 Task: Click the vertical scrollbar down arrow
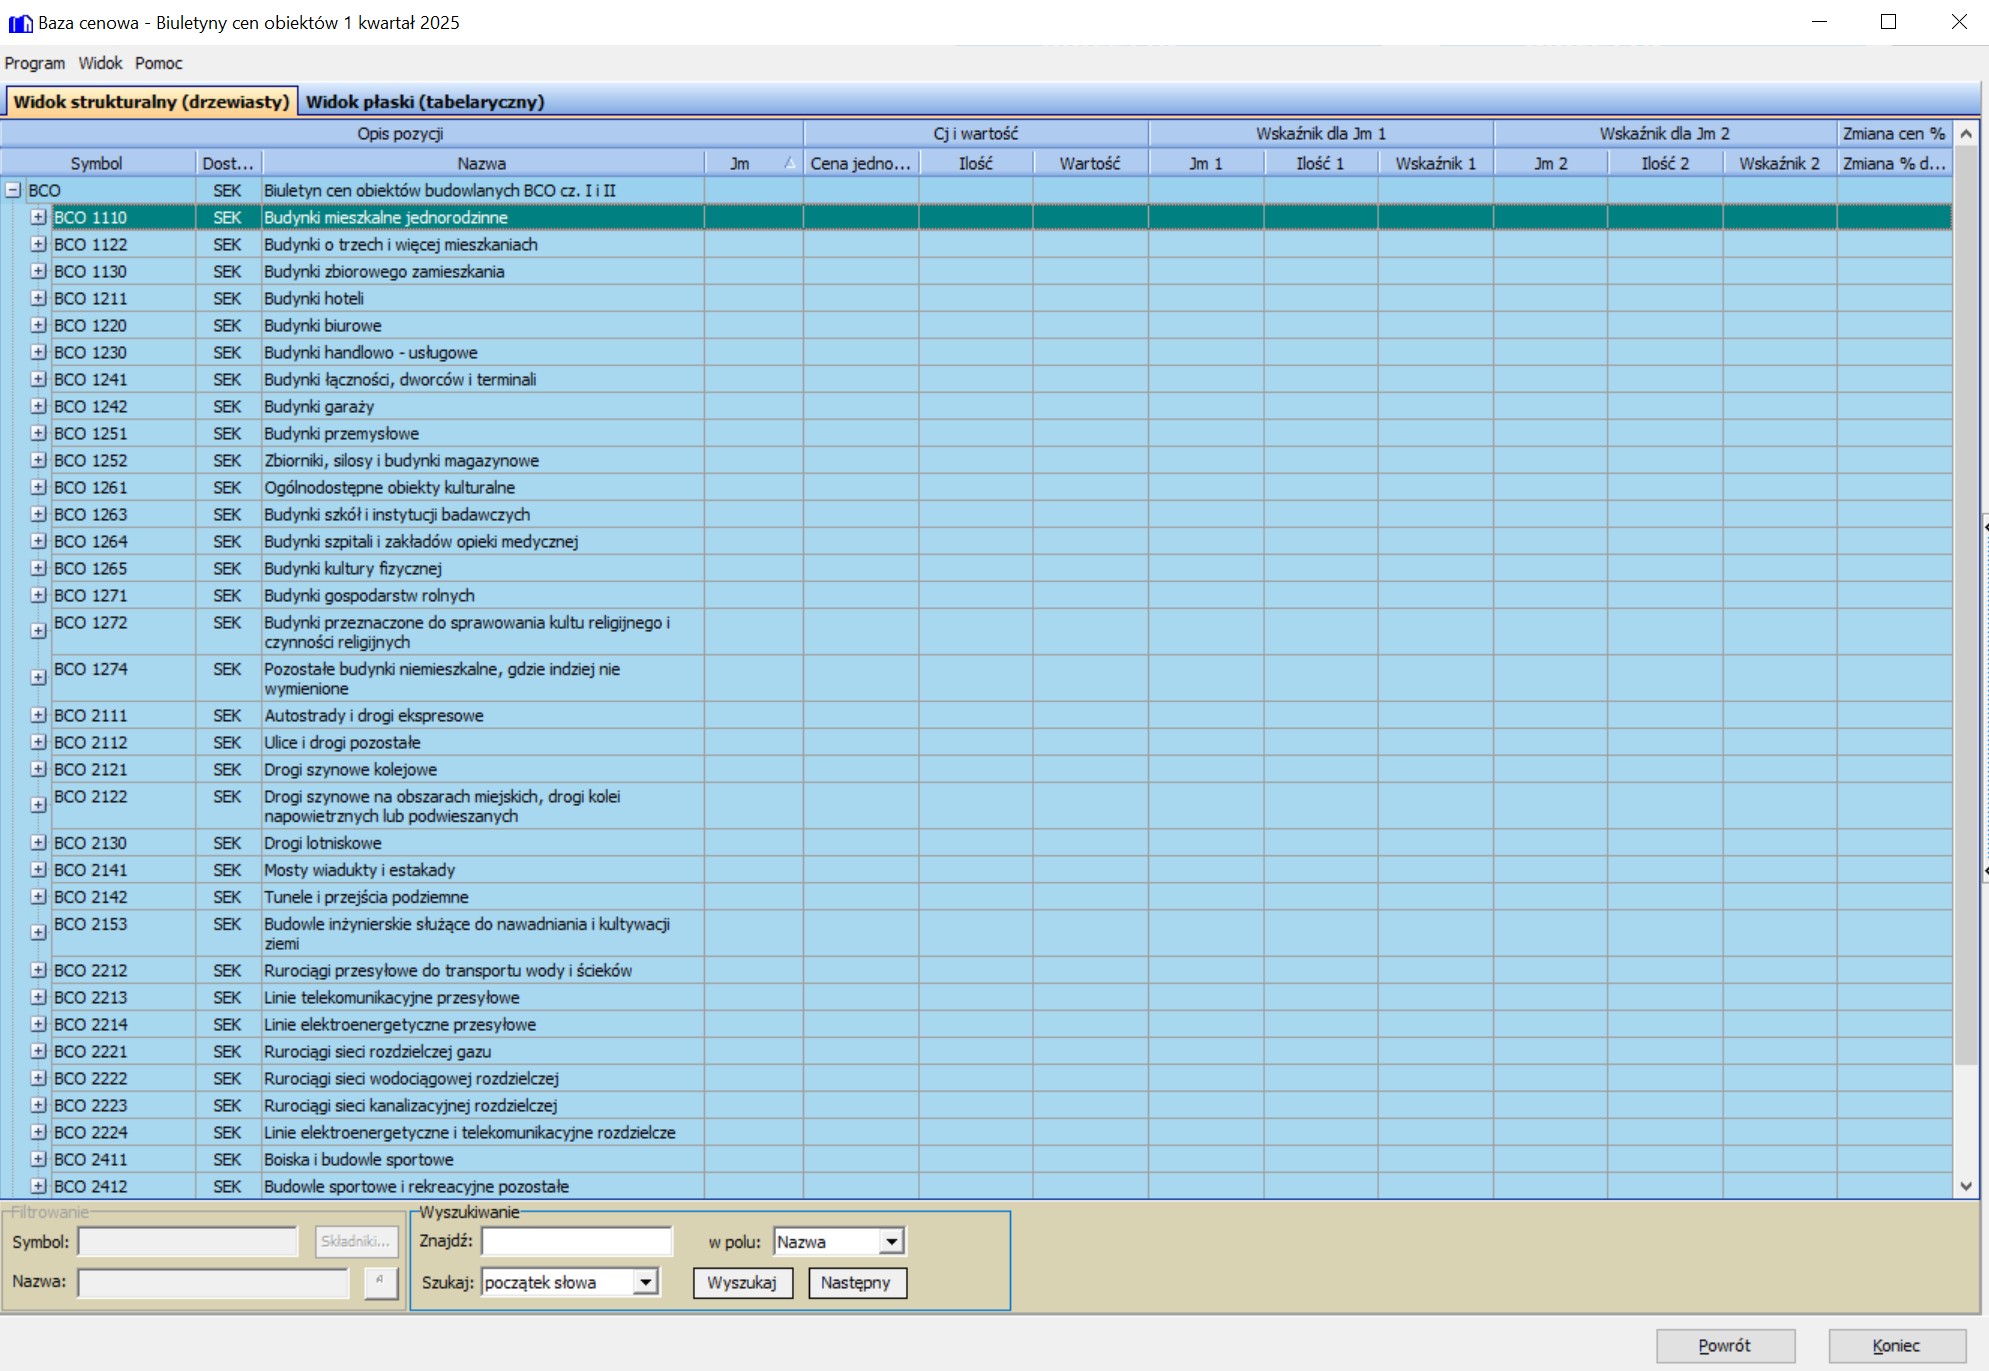click(1966, 1186)
